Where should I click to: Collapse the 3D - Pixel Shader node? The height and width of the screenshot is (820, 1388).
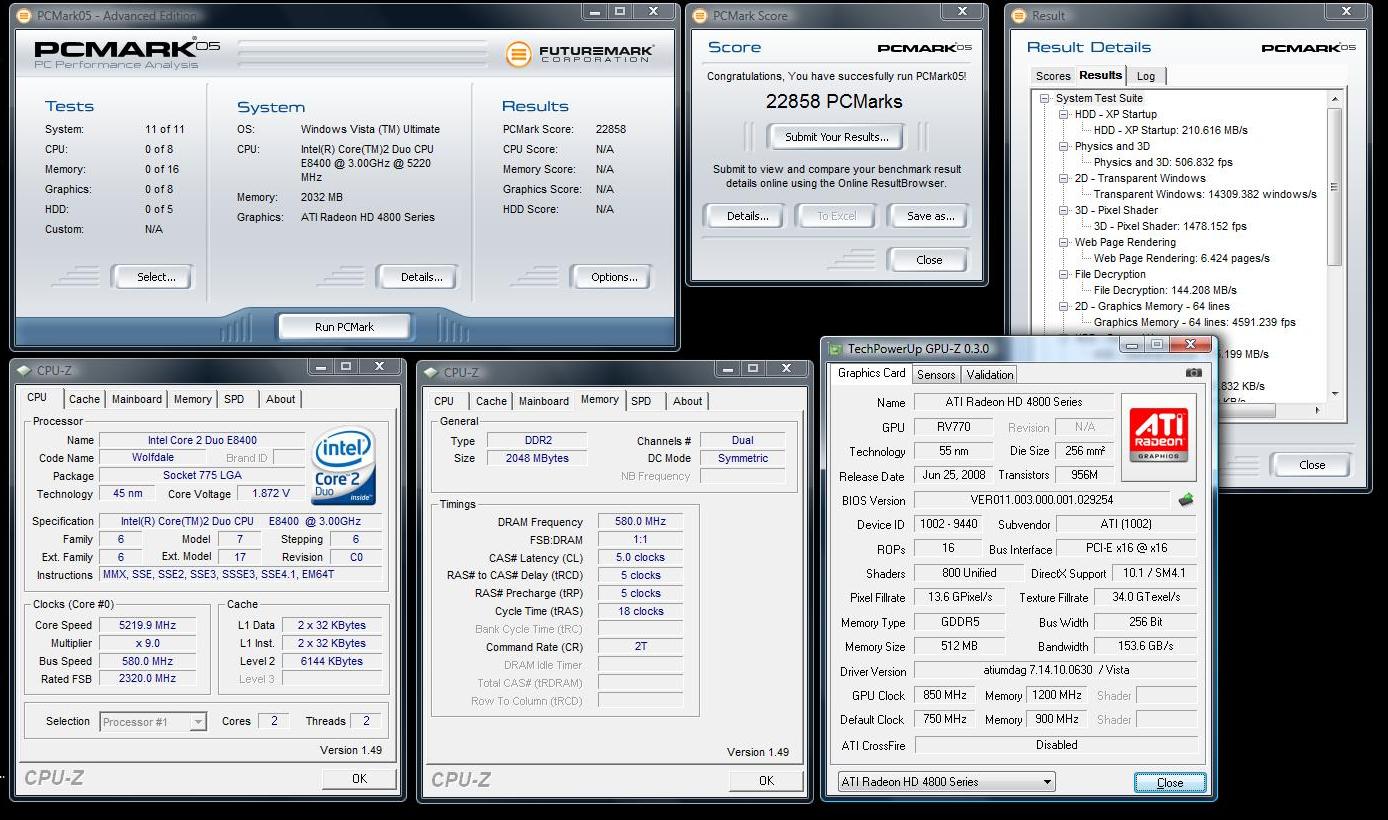pyautogui.click(x=1064, y=210)
